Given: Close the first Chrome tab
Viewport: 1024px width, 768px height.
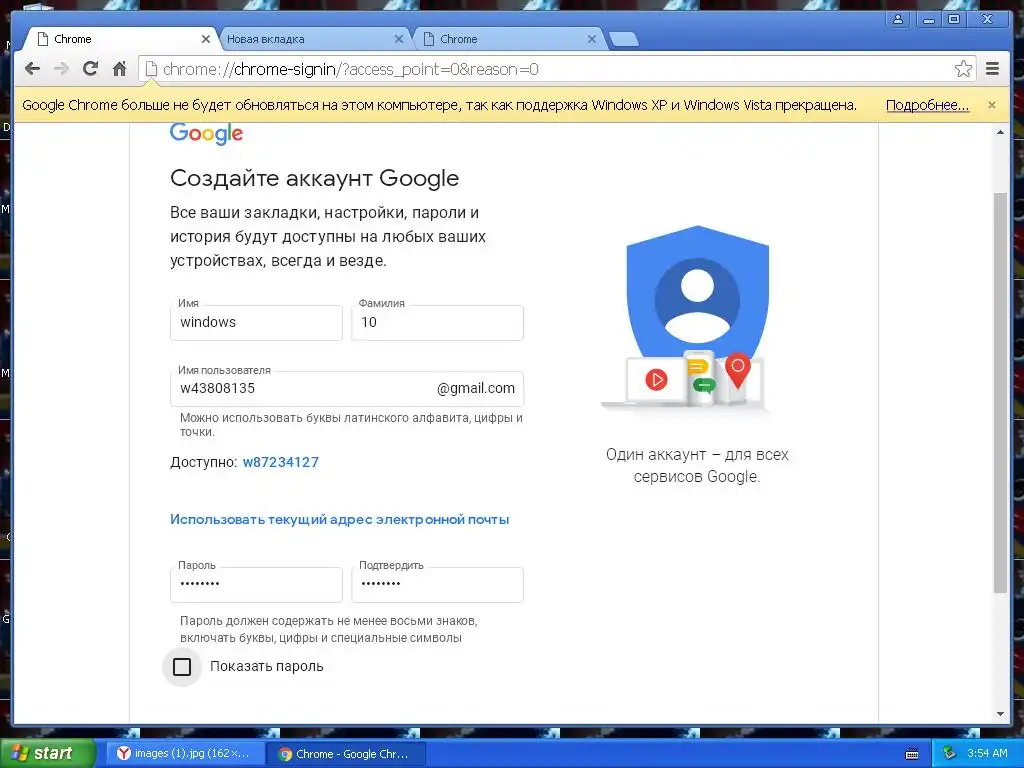Looking at the screenshot, I should (x=206, y=39).
